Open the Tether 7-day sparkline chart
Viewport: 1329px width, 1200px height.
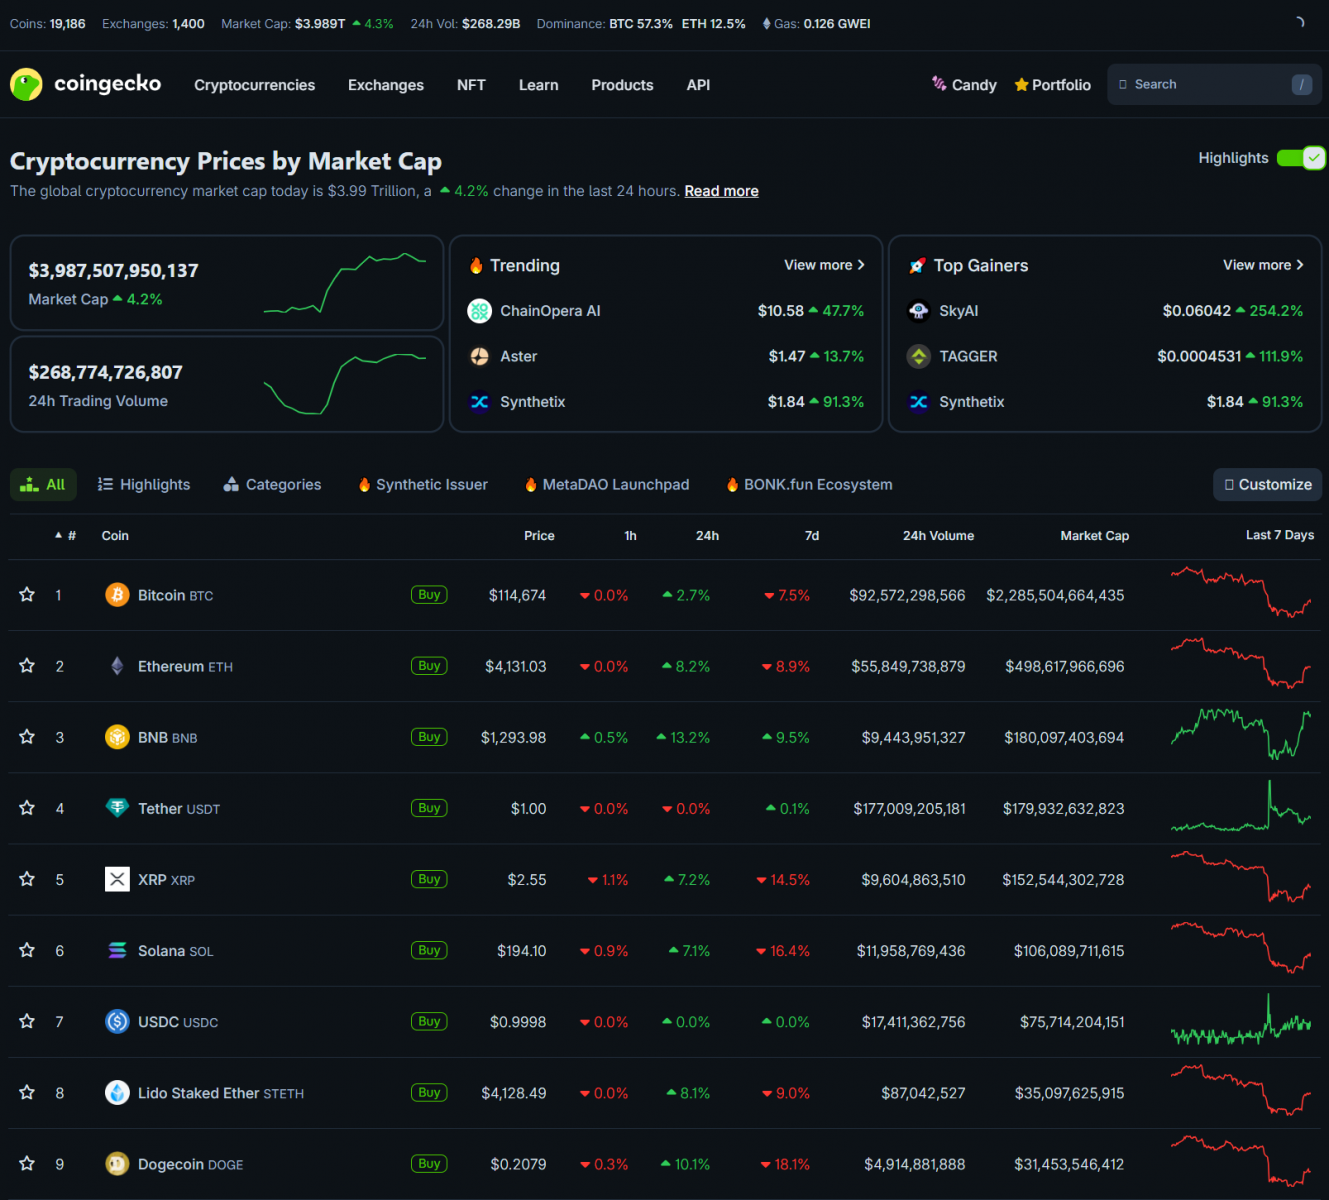coord(1240,808)
